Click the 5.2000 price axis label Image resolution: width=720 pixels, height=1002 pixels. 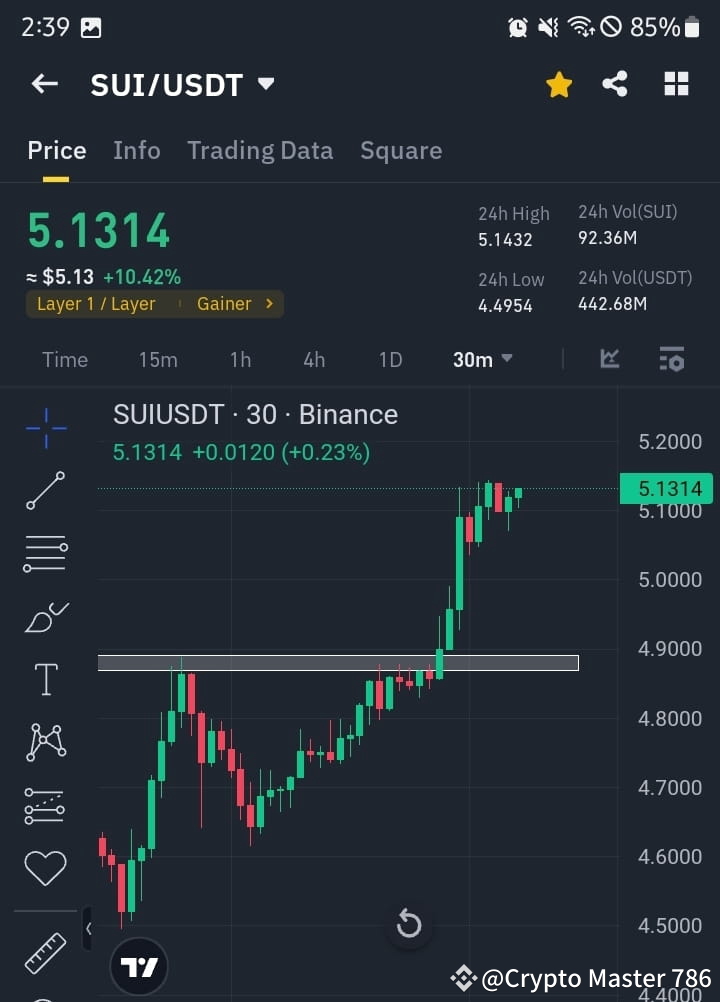(670, 442)
